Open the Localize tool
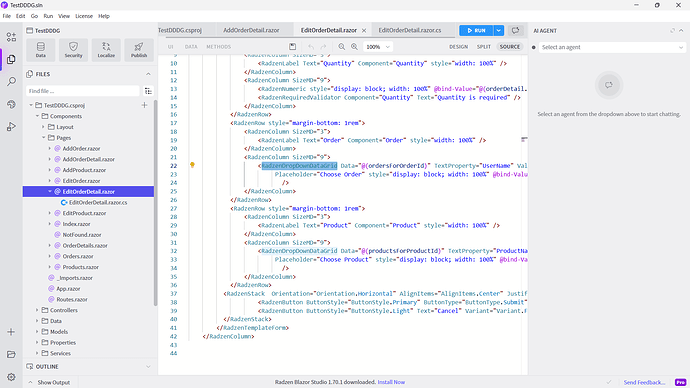690x388 pixels. [x=106, y=50]
